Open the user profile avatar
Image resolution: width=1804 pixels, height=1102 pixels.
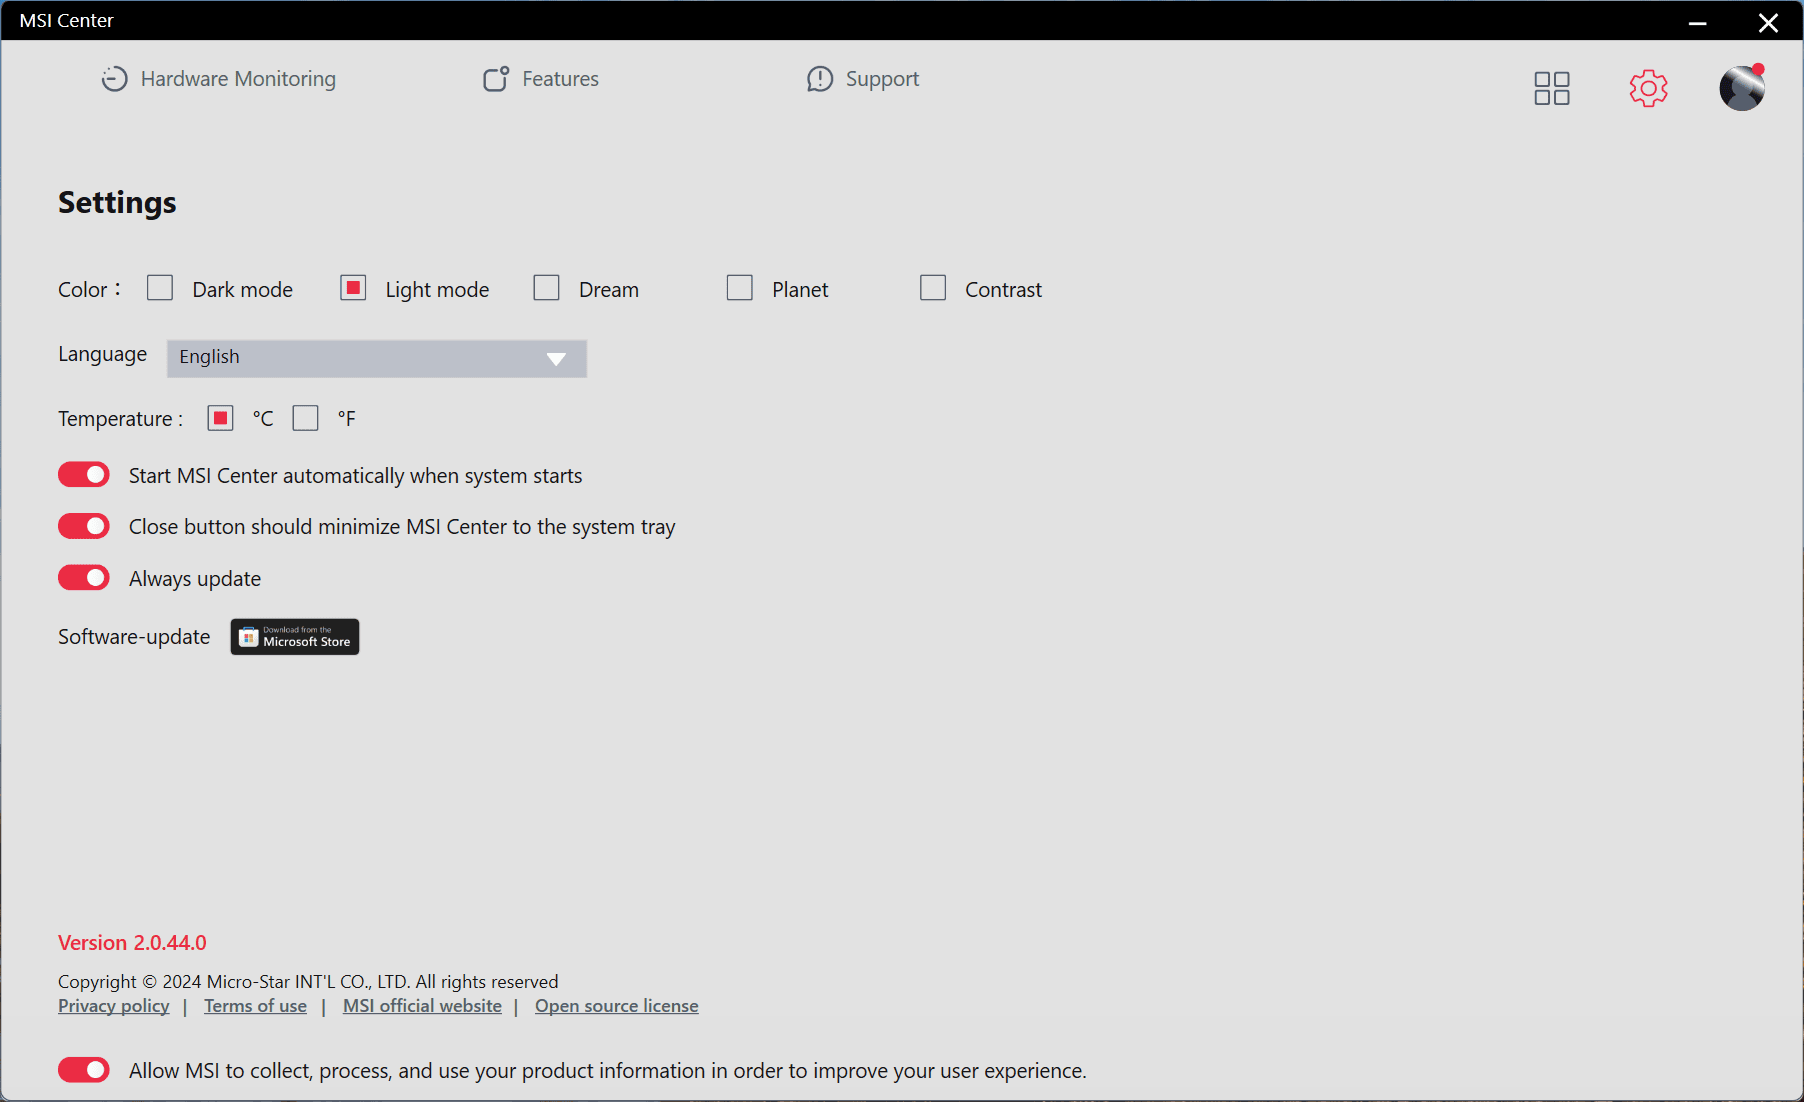1742,88
